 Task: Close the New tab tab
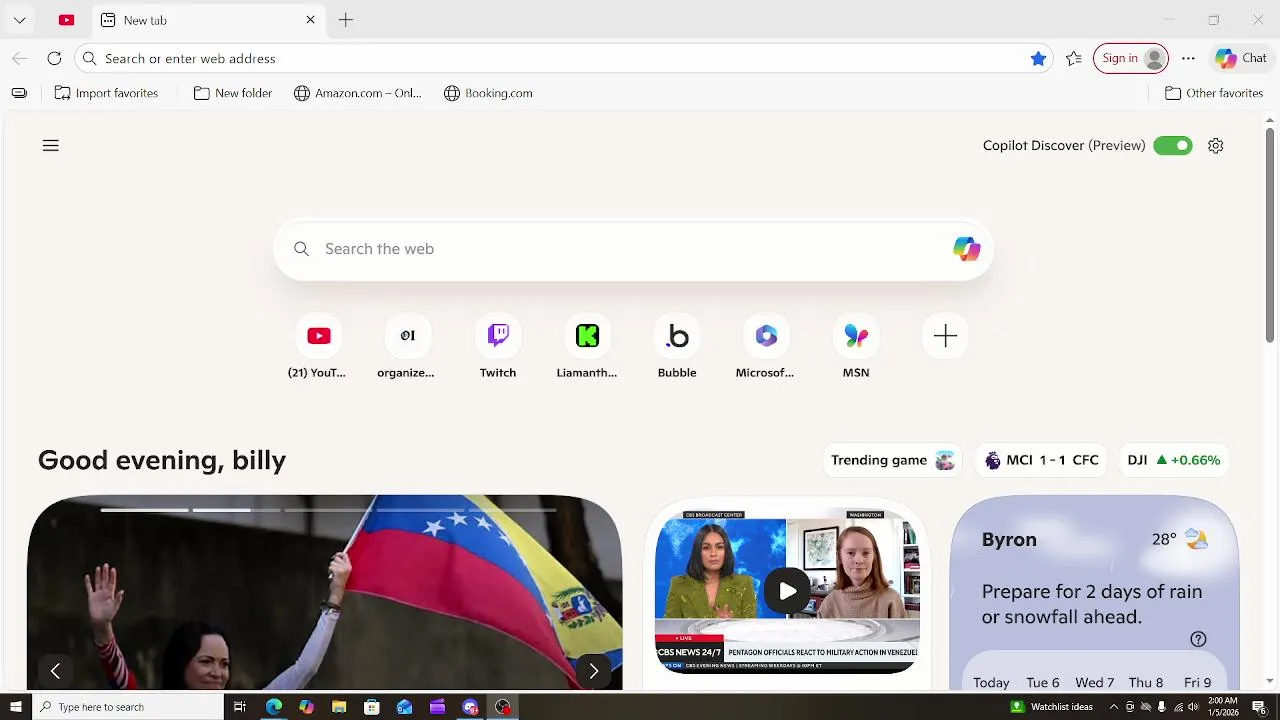(310, 20)
